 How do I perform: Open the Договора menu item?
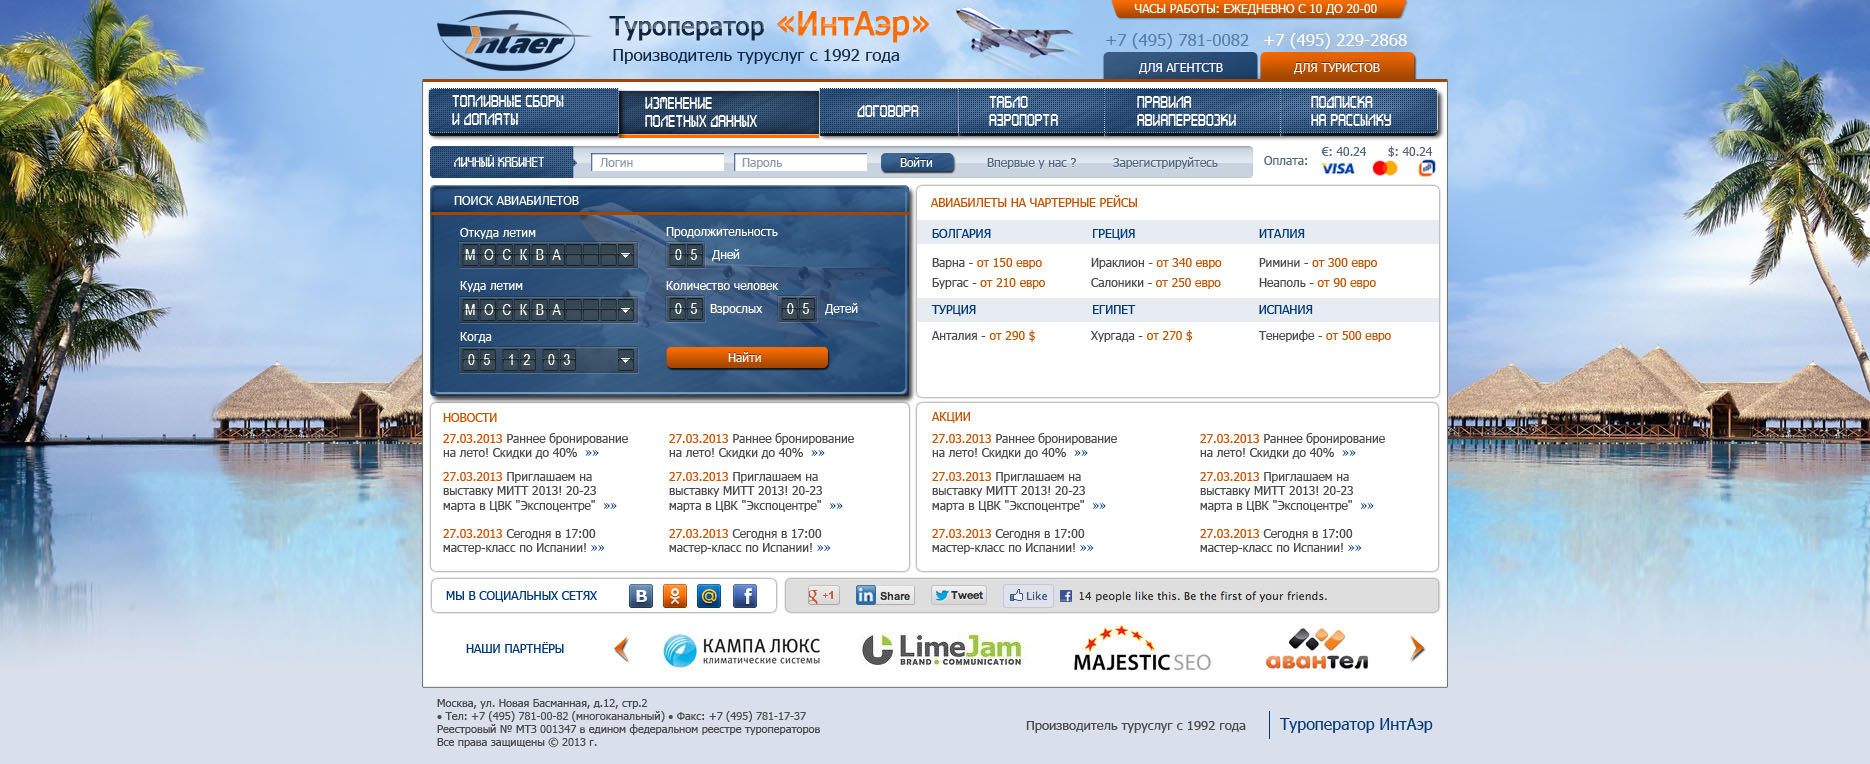[x=888, y=111]
